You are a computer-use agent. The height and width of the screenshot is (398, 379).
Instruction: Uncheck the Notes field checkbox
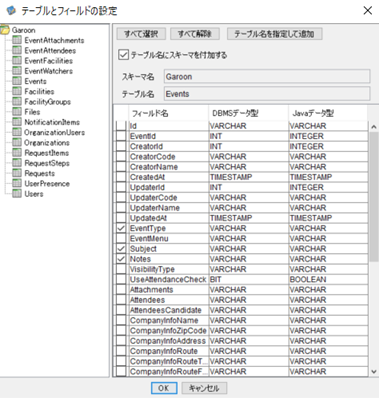[x=121, y=259]
